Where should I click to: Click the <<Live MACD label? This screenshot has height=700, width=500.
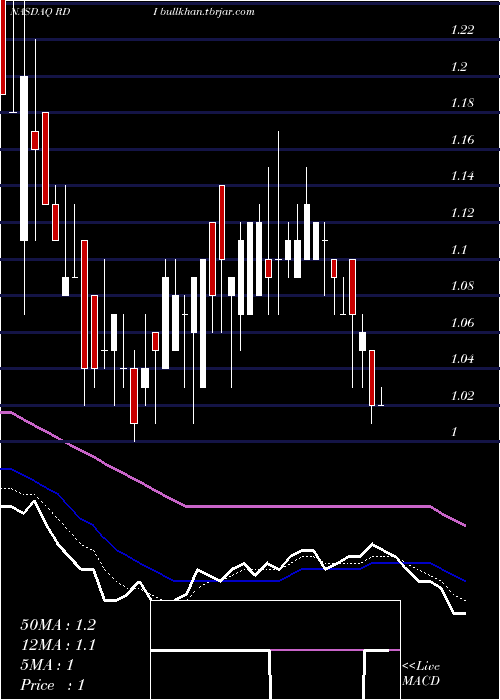pos(421,674)
